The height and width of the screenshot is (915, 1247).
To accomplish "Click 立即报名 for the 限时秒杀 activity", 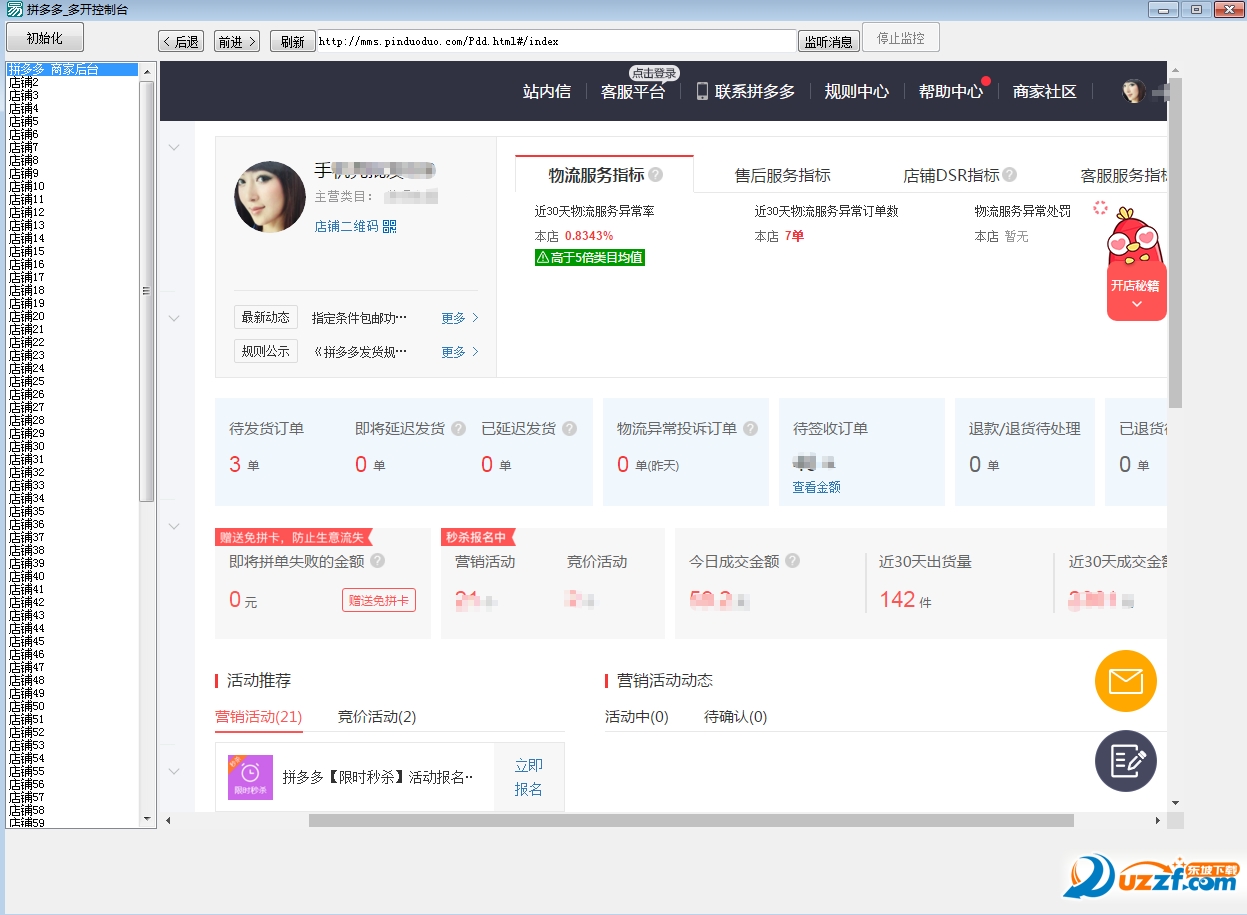I will point(528,774).
